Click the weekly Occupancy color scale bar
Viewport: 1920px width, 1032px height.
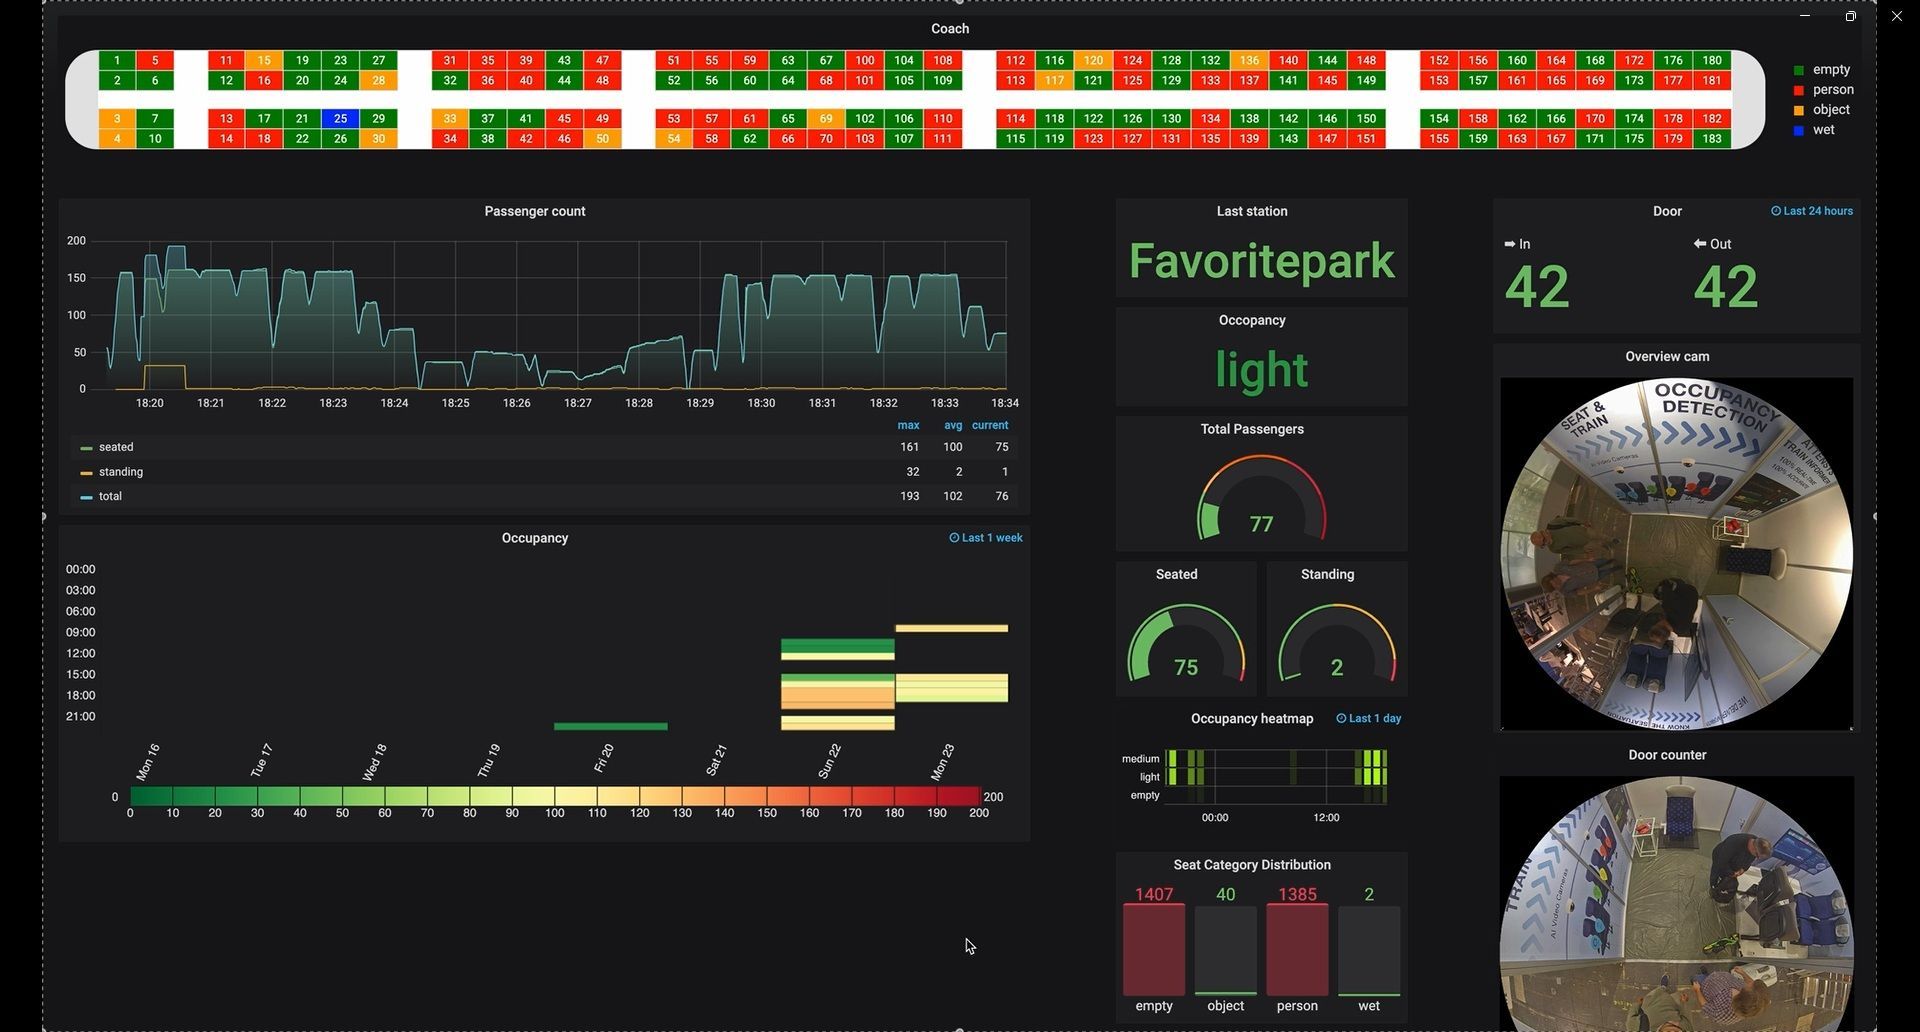point(555,796)
